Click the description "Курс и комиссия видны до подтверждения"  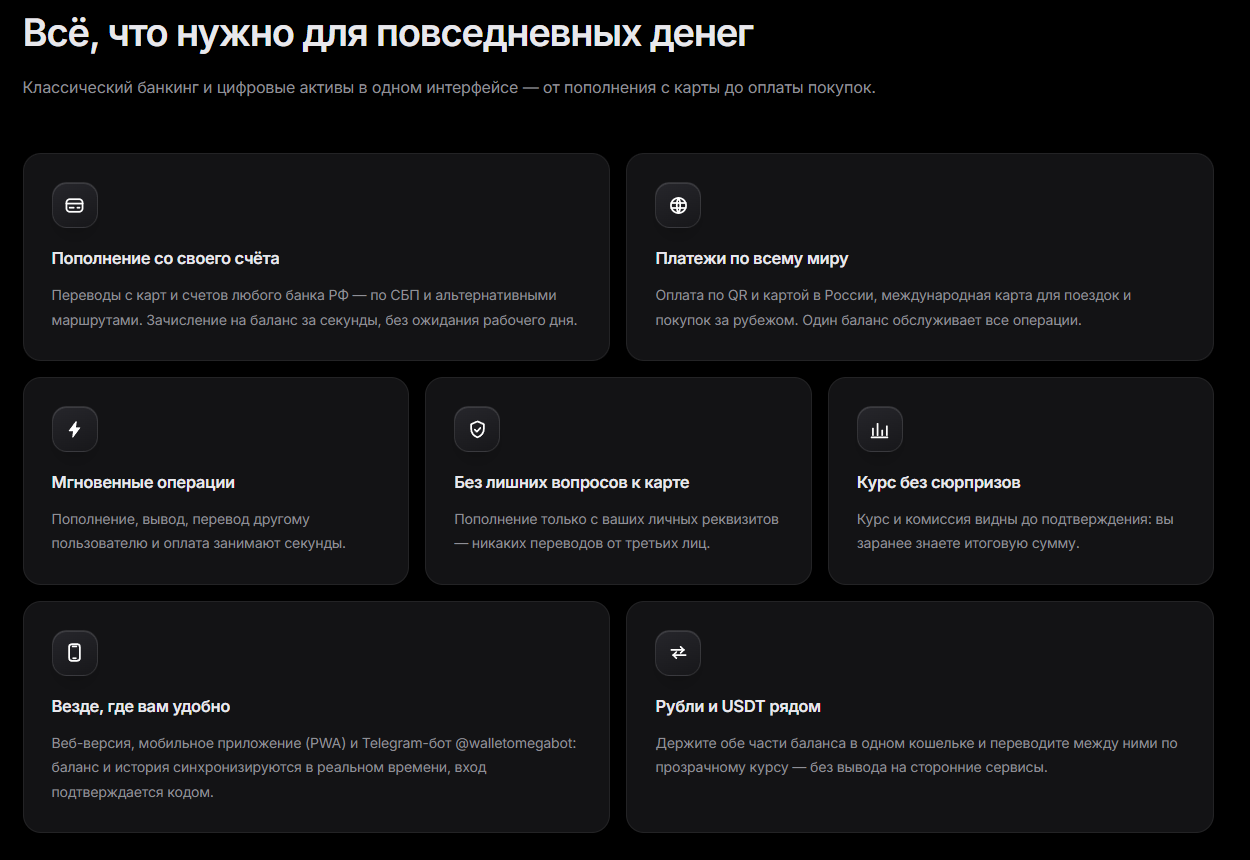coord(1015,532)
